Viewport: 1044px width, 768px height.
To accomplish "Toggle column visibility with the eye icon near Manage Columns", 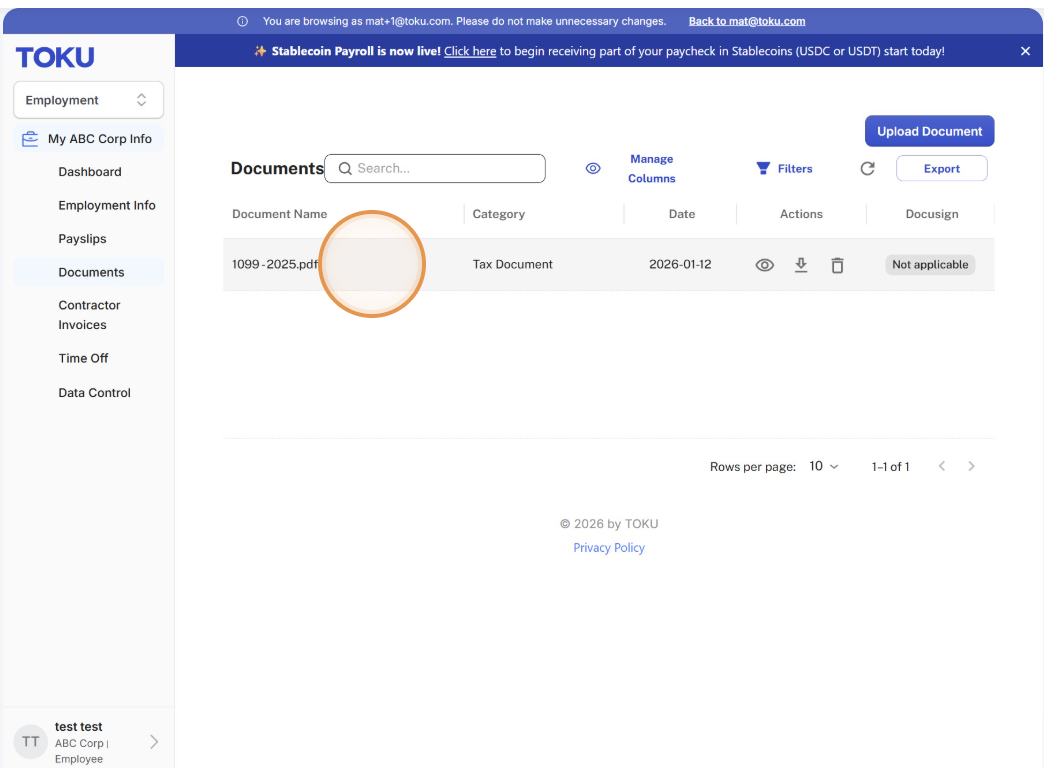I will click(x=593, y=169).
